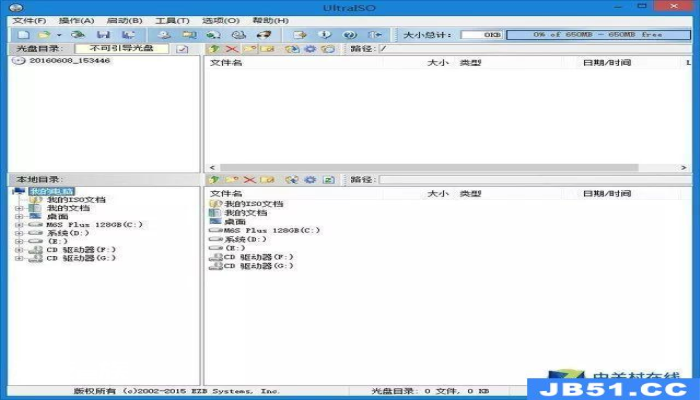Screen dimensions: 700x400
Task: Click the Save As toolbar icon
Action: tap(129, 34)
